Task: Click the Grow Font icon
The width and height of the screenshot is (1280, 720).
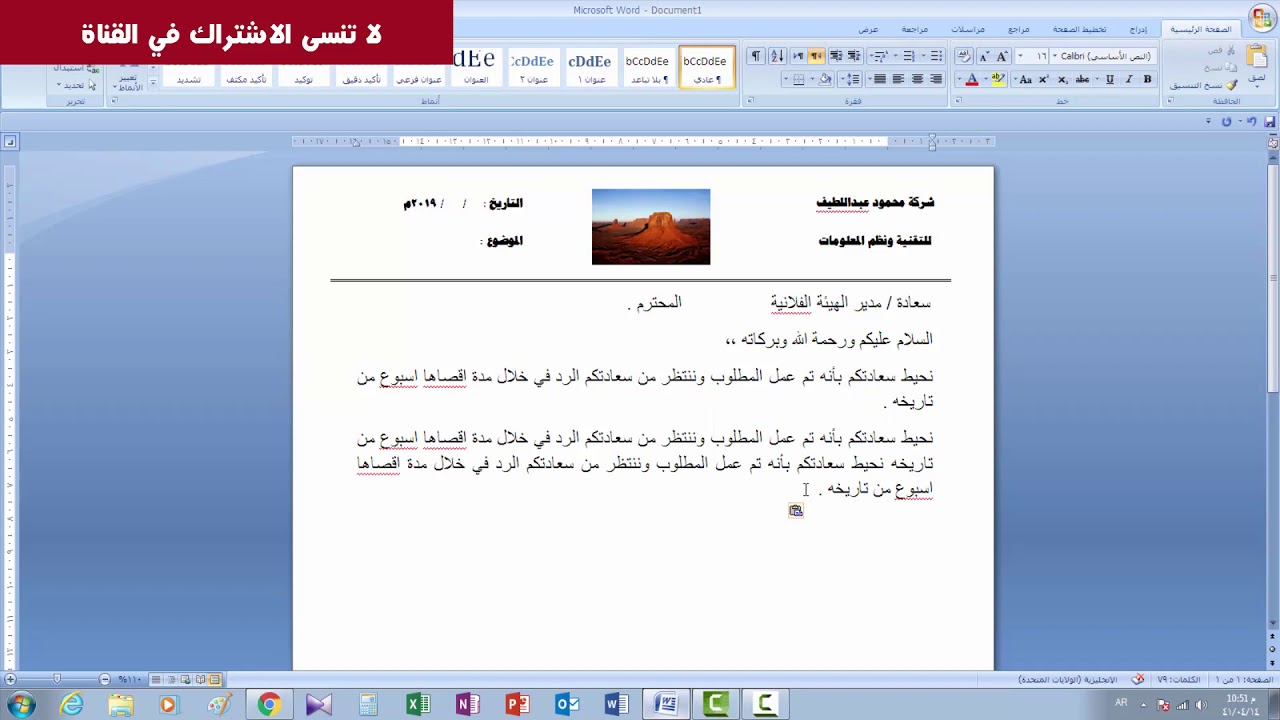Action: 1002,56
